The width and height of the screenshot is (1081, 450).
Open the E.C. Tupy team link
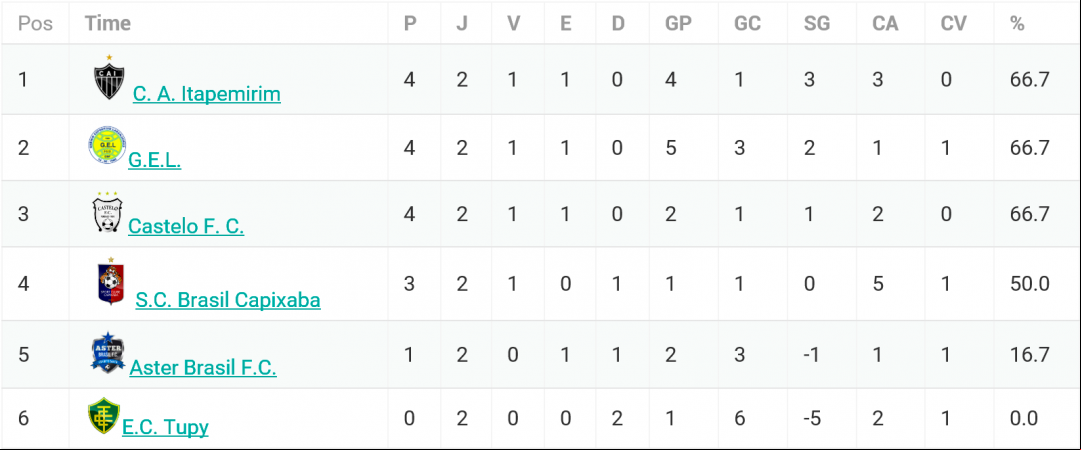coord(165,427)
